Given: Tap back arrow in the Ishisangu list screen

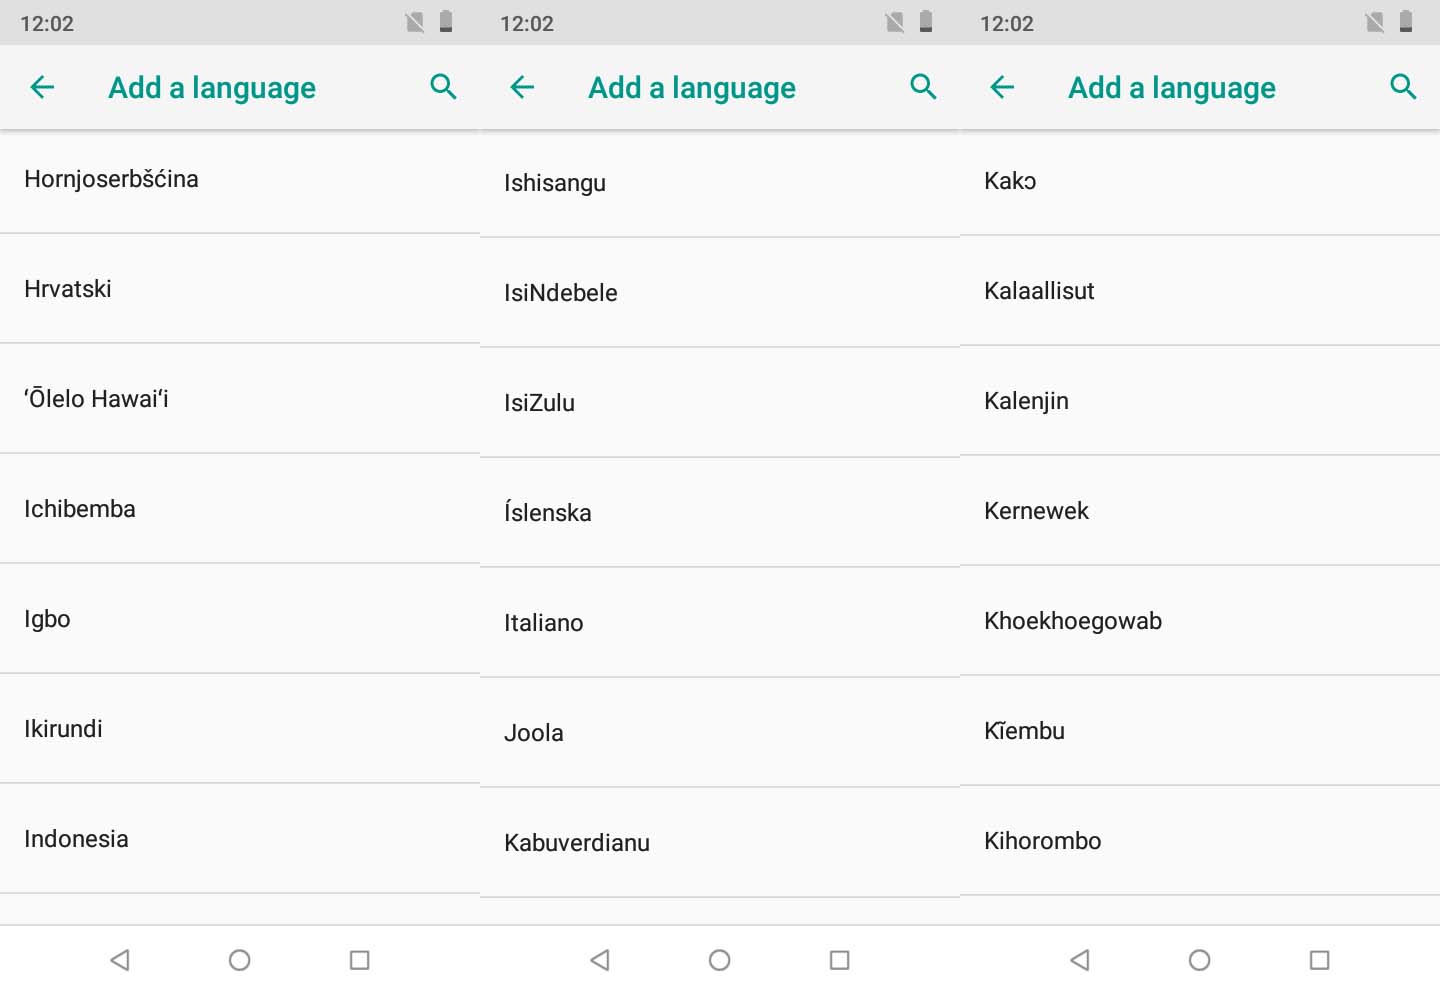Looking at the screenshot, I should pos(522,88).
